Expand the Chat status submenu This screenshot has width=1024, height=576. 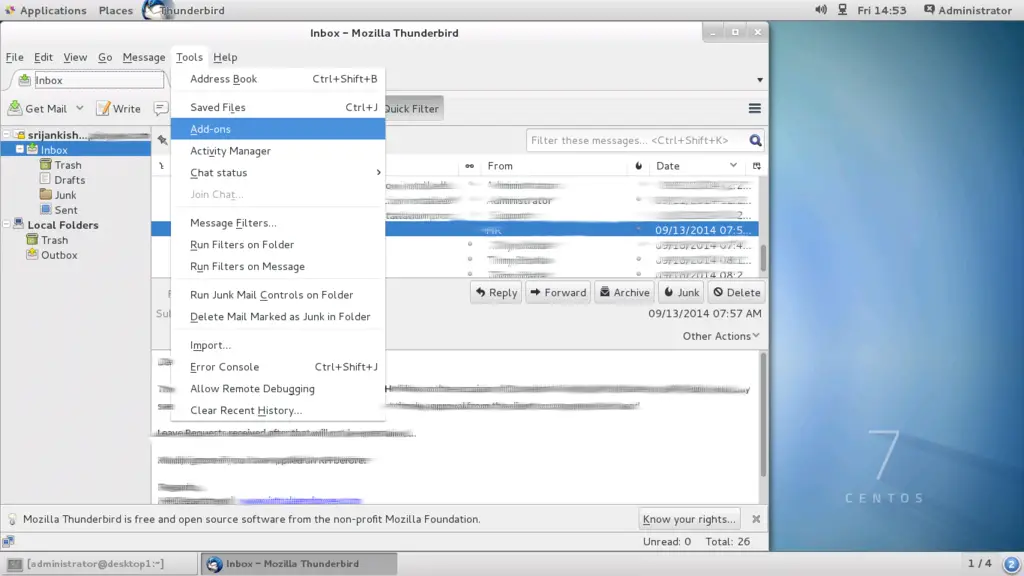(278, 172)
